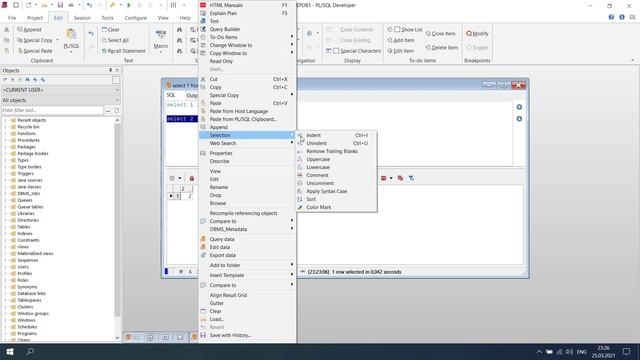The image size is (640, 360).
Task: Click the Select All button
Action: [116, 40]
